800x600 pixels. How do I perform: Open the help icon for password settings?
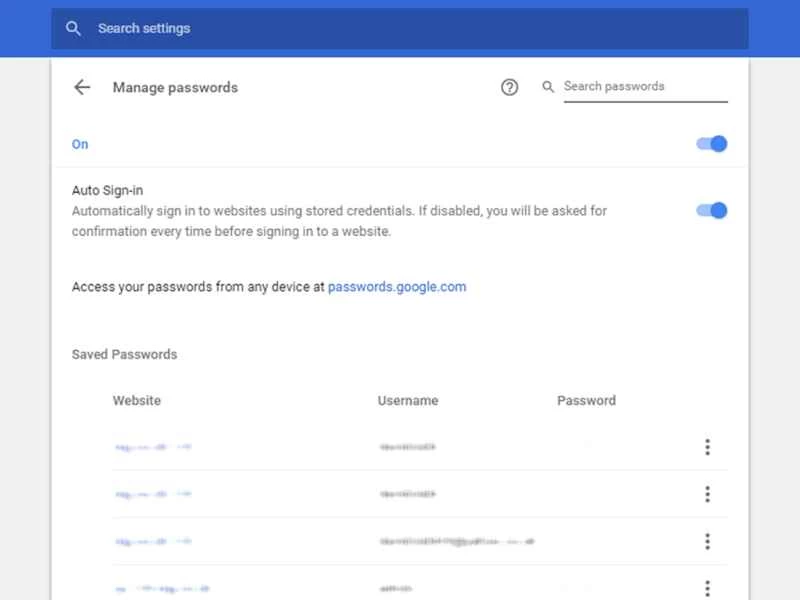[x=510, y=87]
